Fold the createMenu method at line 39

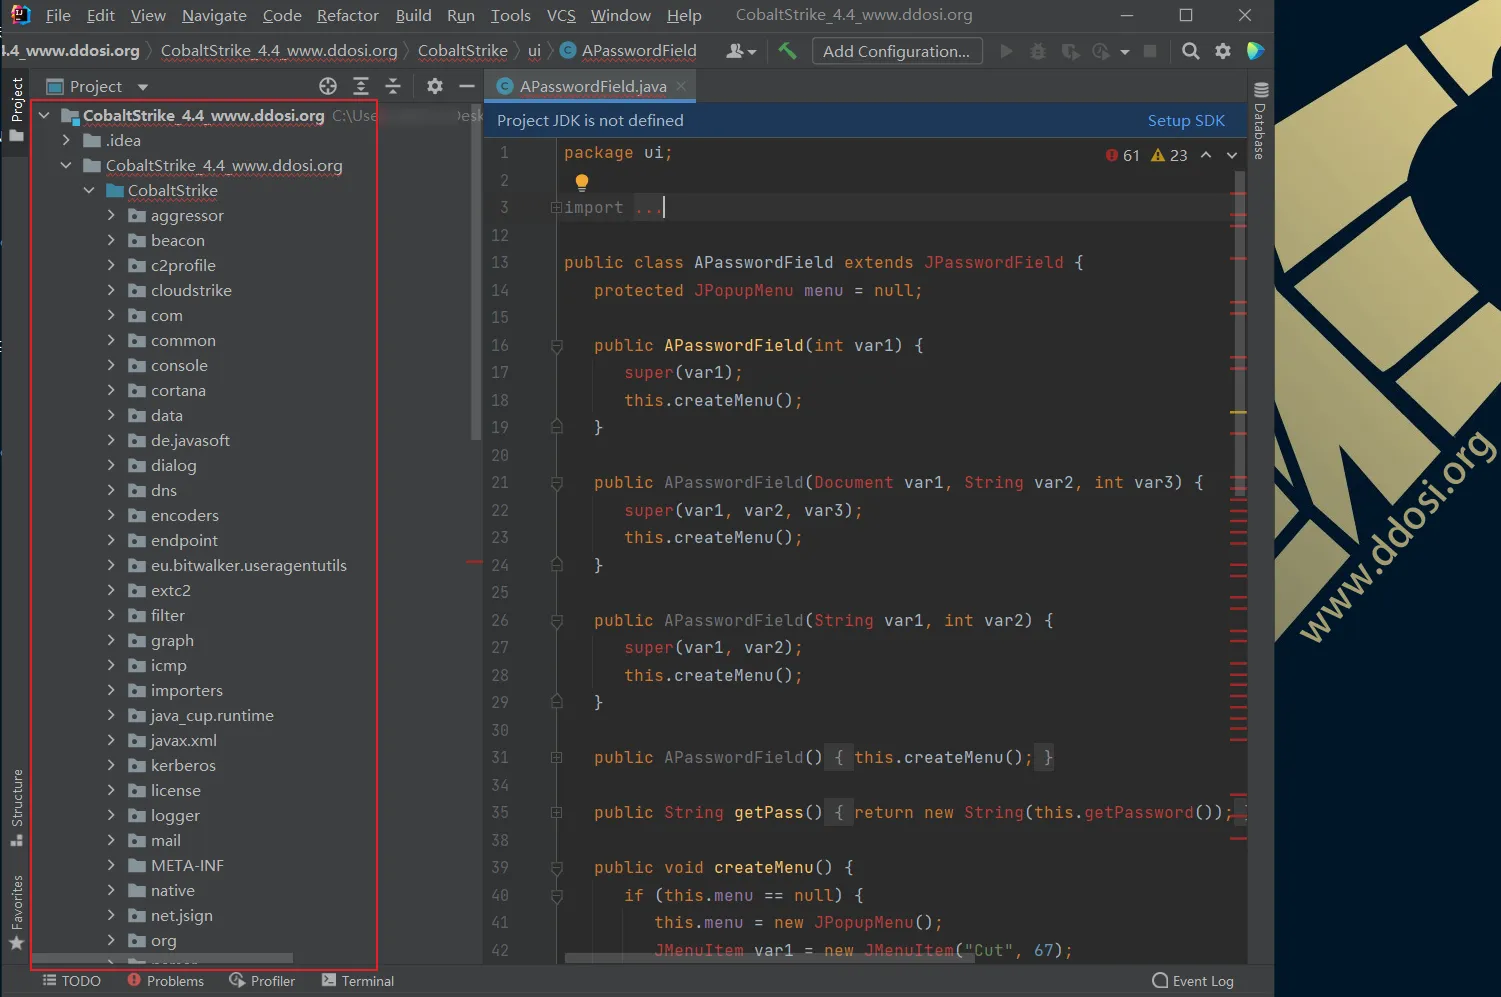[556, 868]
